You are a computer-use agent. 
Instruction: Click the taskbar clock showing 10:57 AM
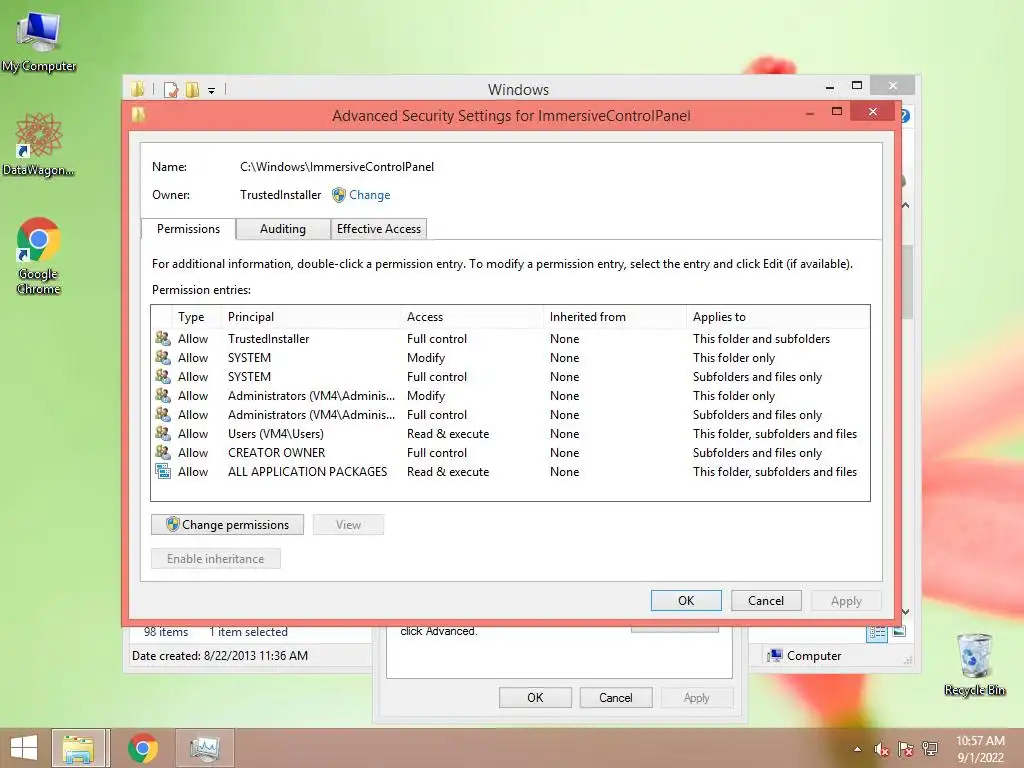pos(980,748)
